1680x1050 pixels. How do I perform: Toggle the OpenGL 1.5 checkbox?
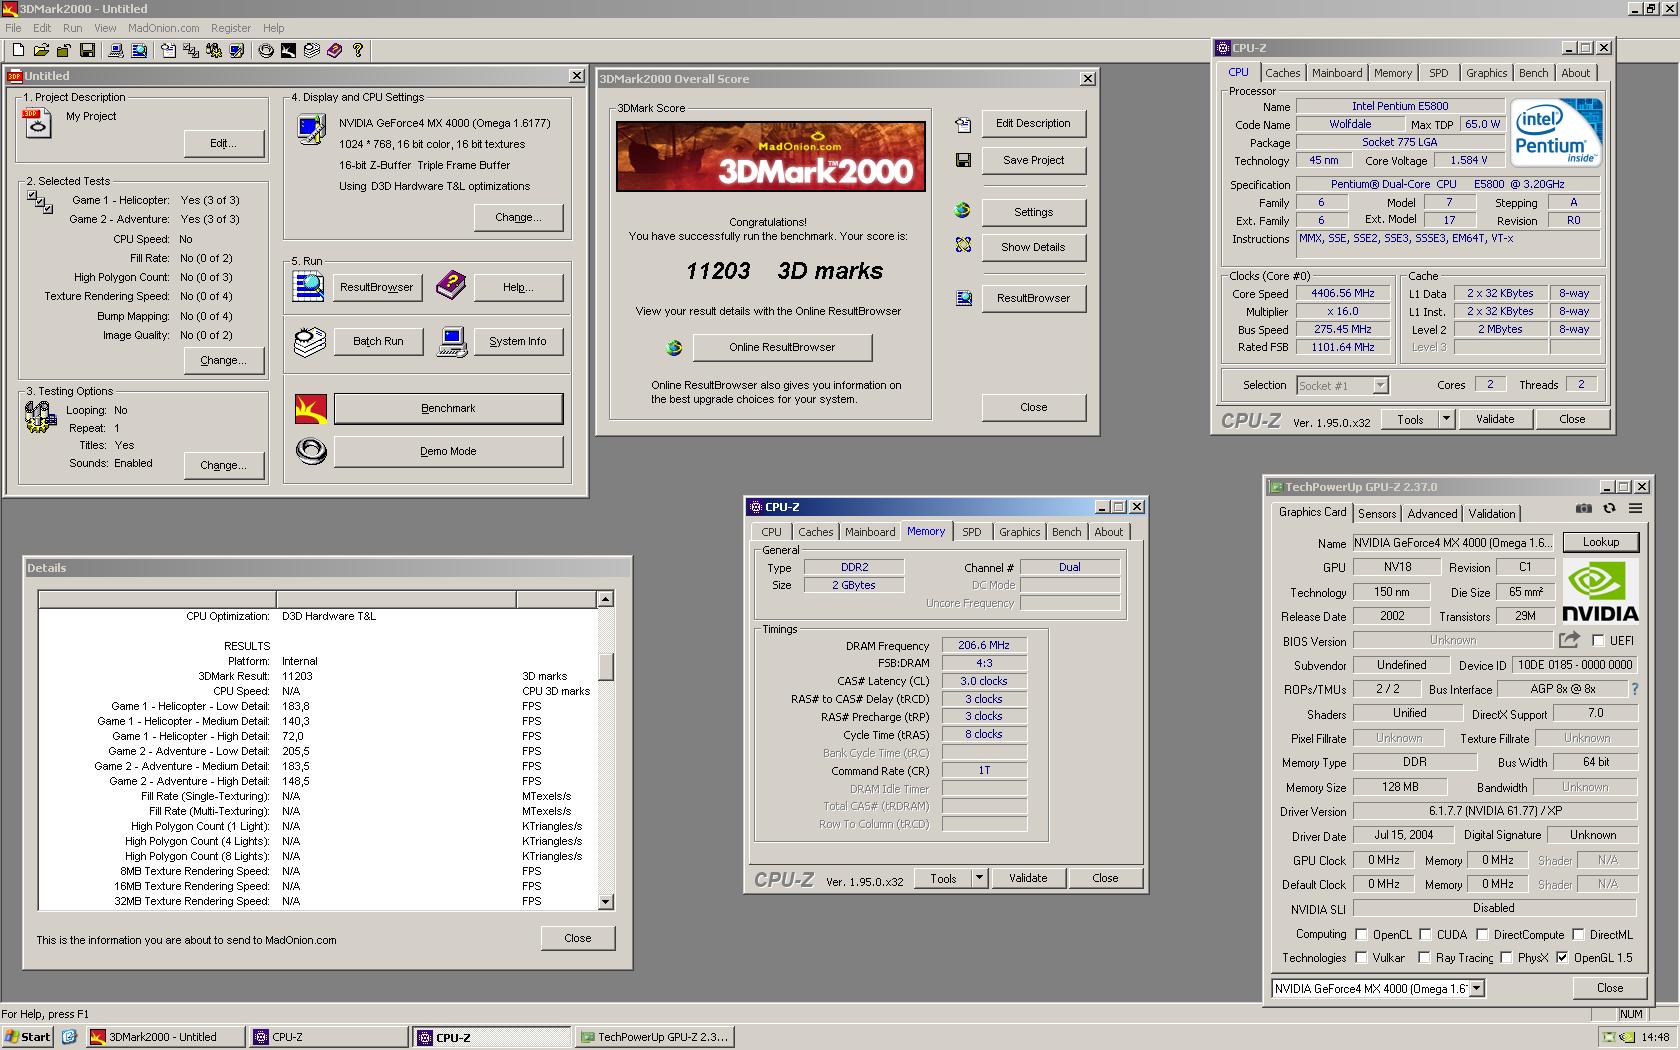tap(1562, 958)
